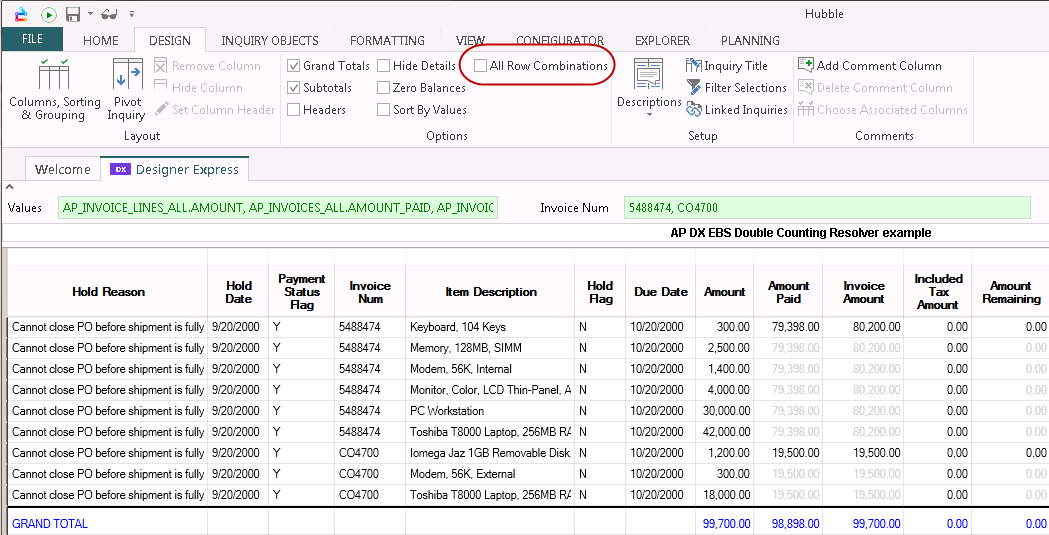The image size is (1049, 535).
Task: Open Columns, Sorting & Grouping
Action: [54, 90]
